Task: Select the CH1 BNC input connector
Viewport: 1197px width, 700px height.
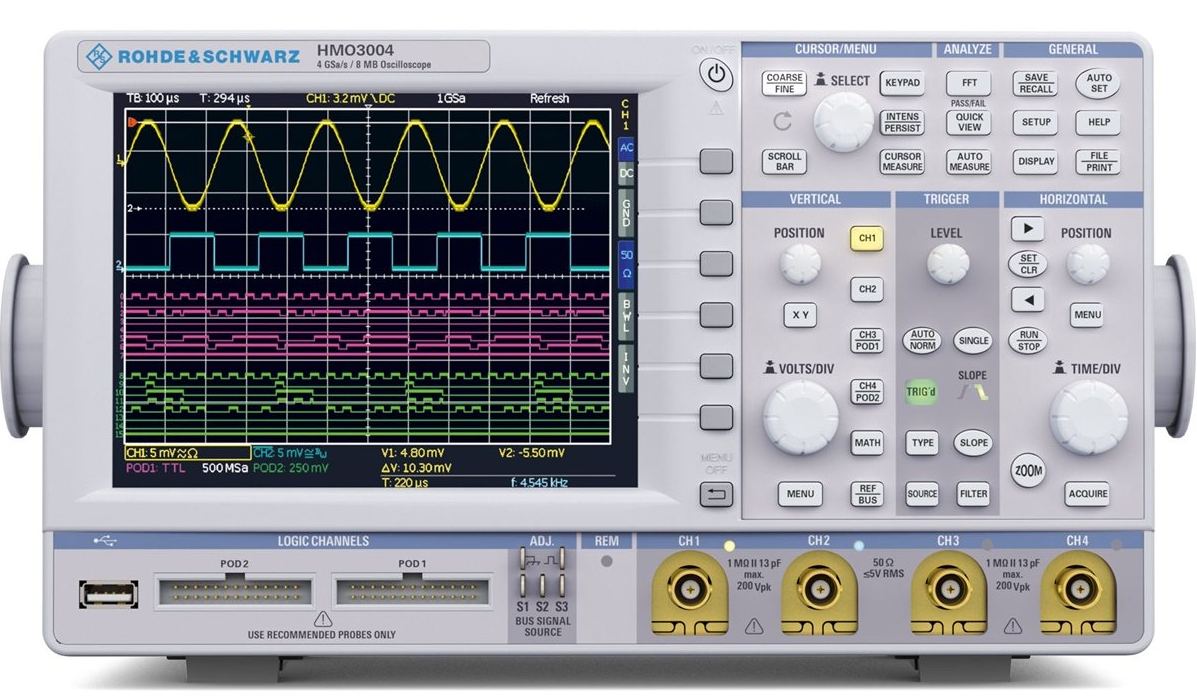Action: click(x=689, y=589)
